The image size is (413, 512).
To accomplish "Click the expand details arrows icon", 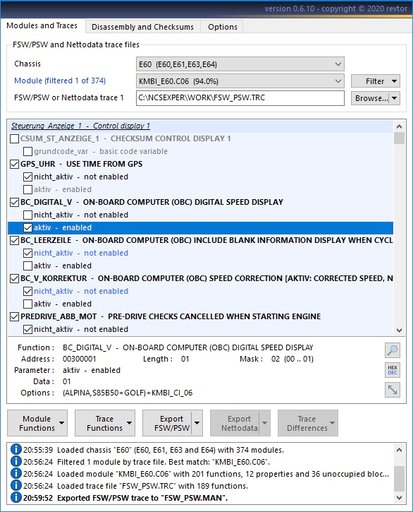I will pos(392,390).
